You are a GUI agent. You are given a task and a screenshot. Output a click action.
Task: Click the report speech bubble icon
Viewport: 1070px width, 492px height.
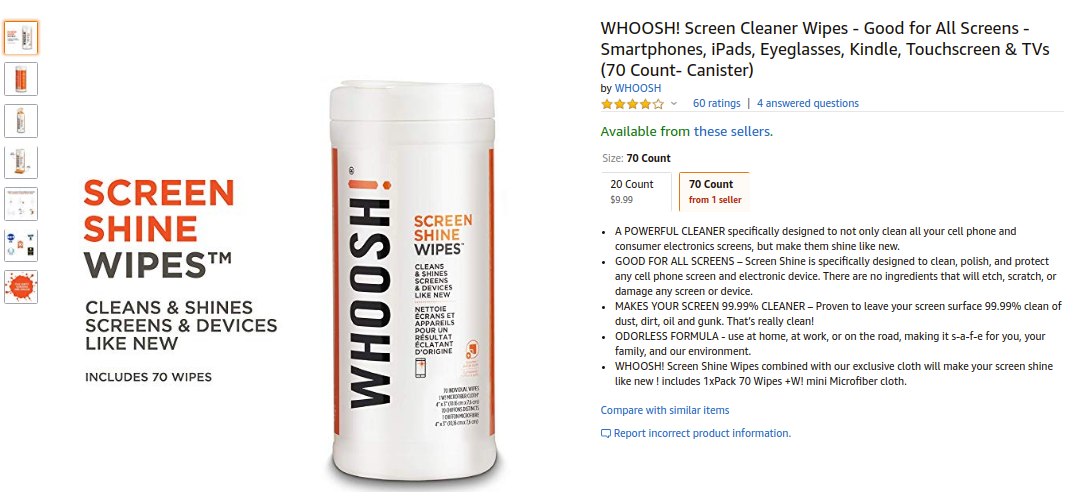606,433
